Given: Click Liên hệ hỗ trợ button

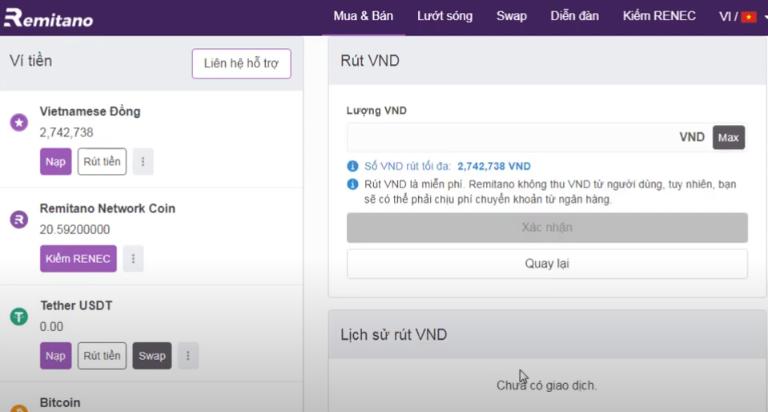Looking at the screenshot, I should pos(241,63).
